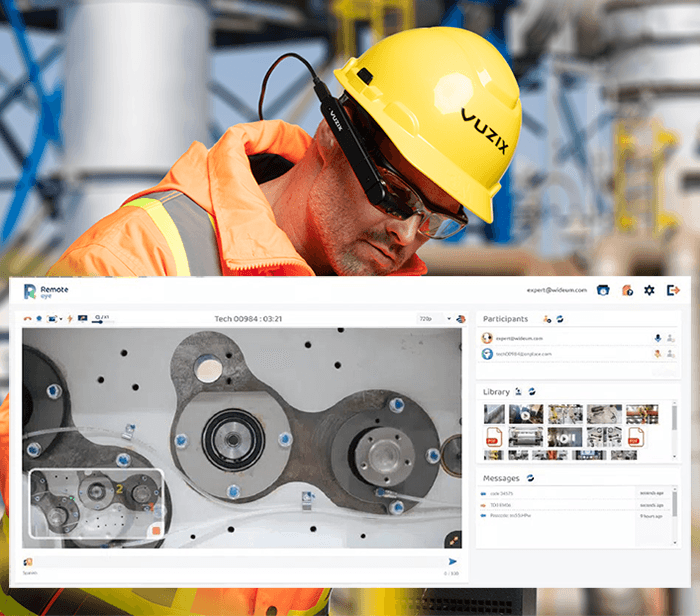The height and width of the screenshot is (616, 700).
Task: Toggle the muted microphone for tech00984 participant
Action: coord(658,354)
